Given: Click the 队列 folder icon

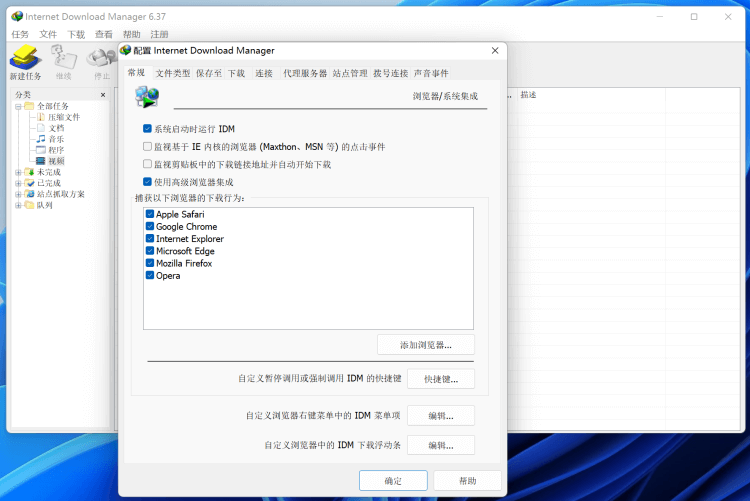Looking at the screenshot, I should (x=30, y=205).
